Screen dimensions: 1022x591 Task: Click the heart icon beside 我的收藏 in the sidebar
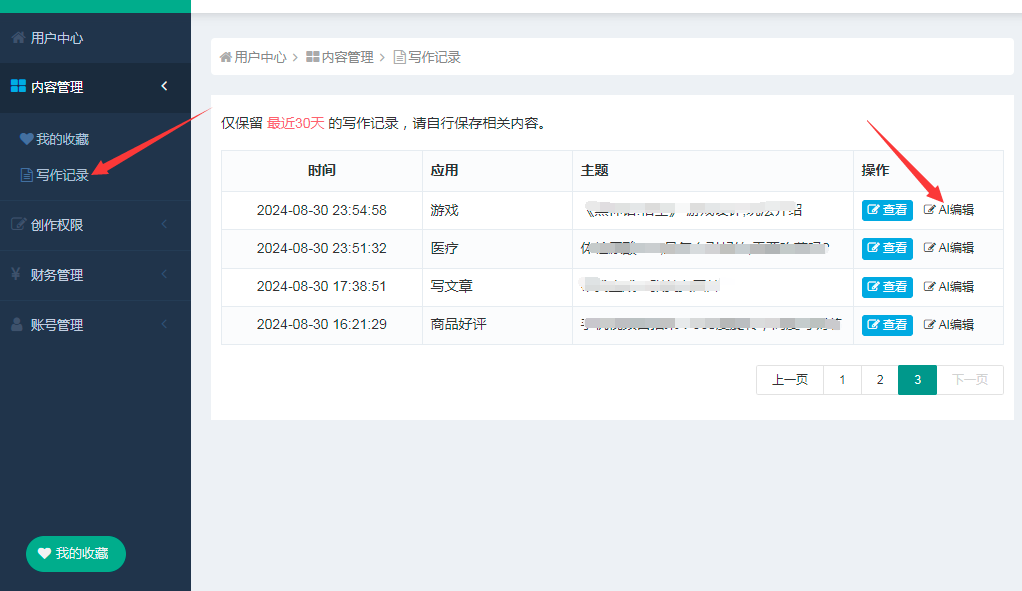pos(27,139)
